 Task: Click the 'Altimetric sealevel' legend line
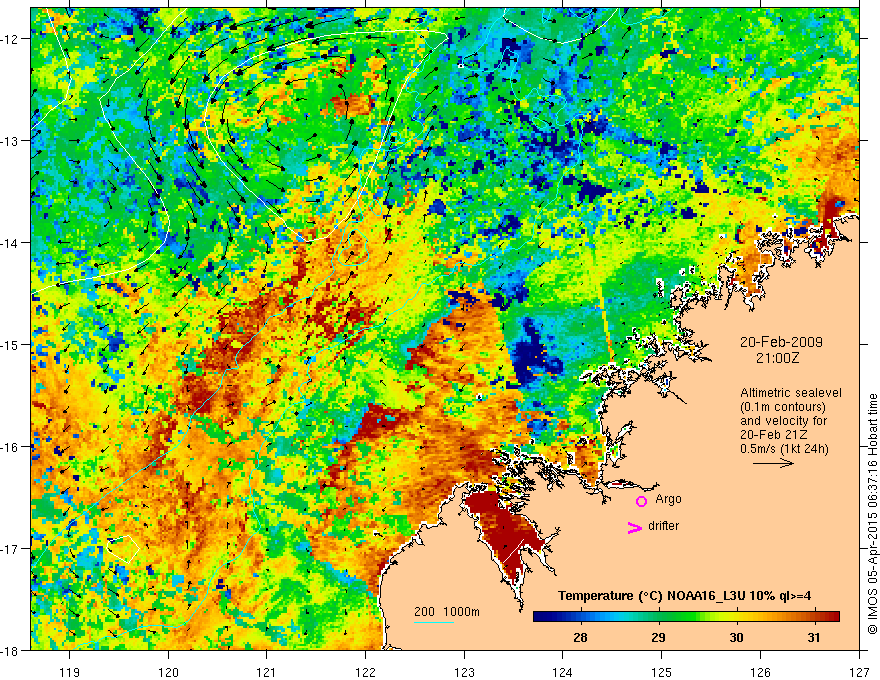coord(791,393)
